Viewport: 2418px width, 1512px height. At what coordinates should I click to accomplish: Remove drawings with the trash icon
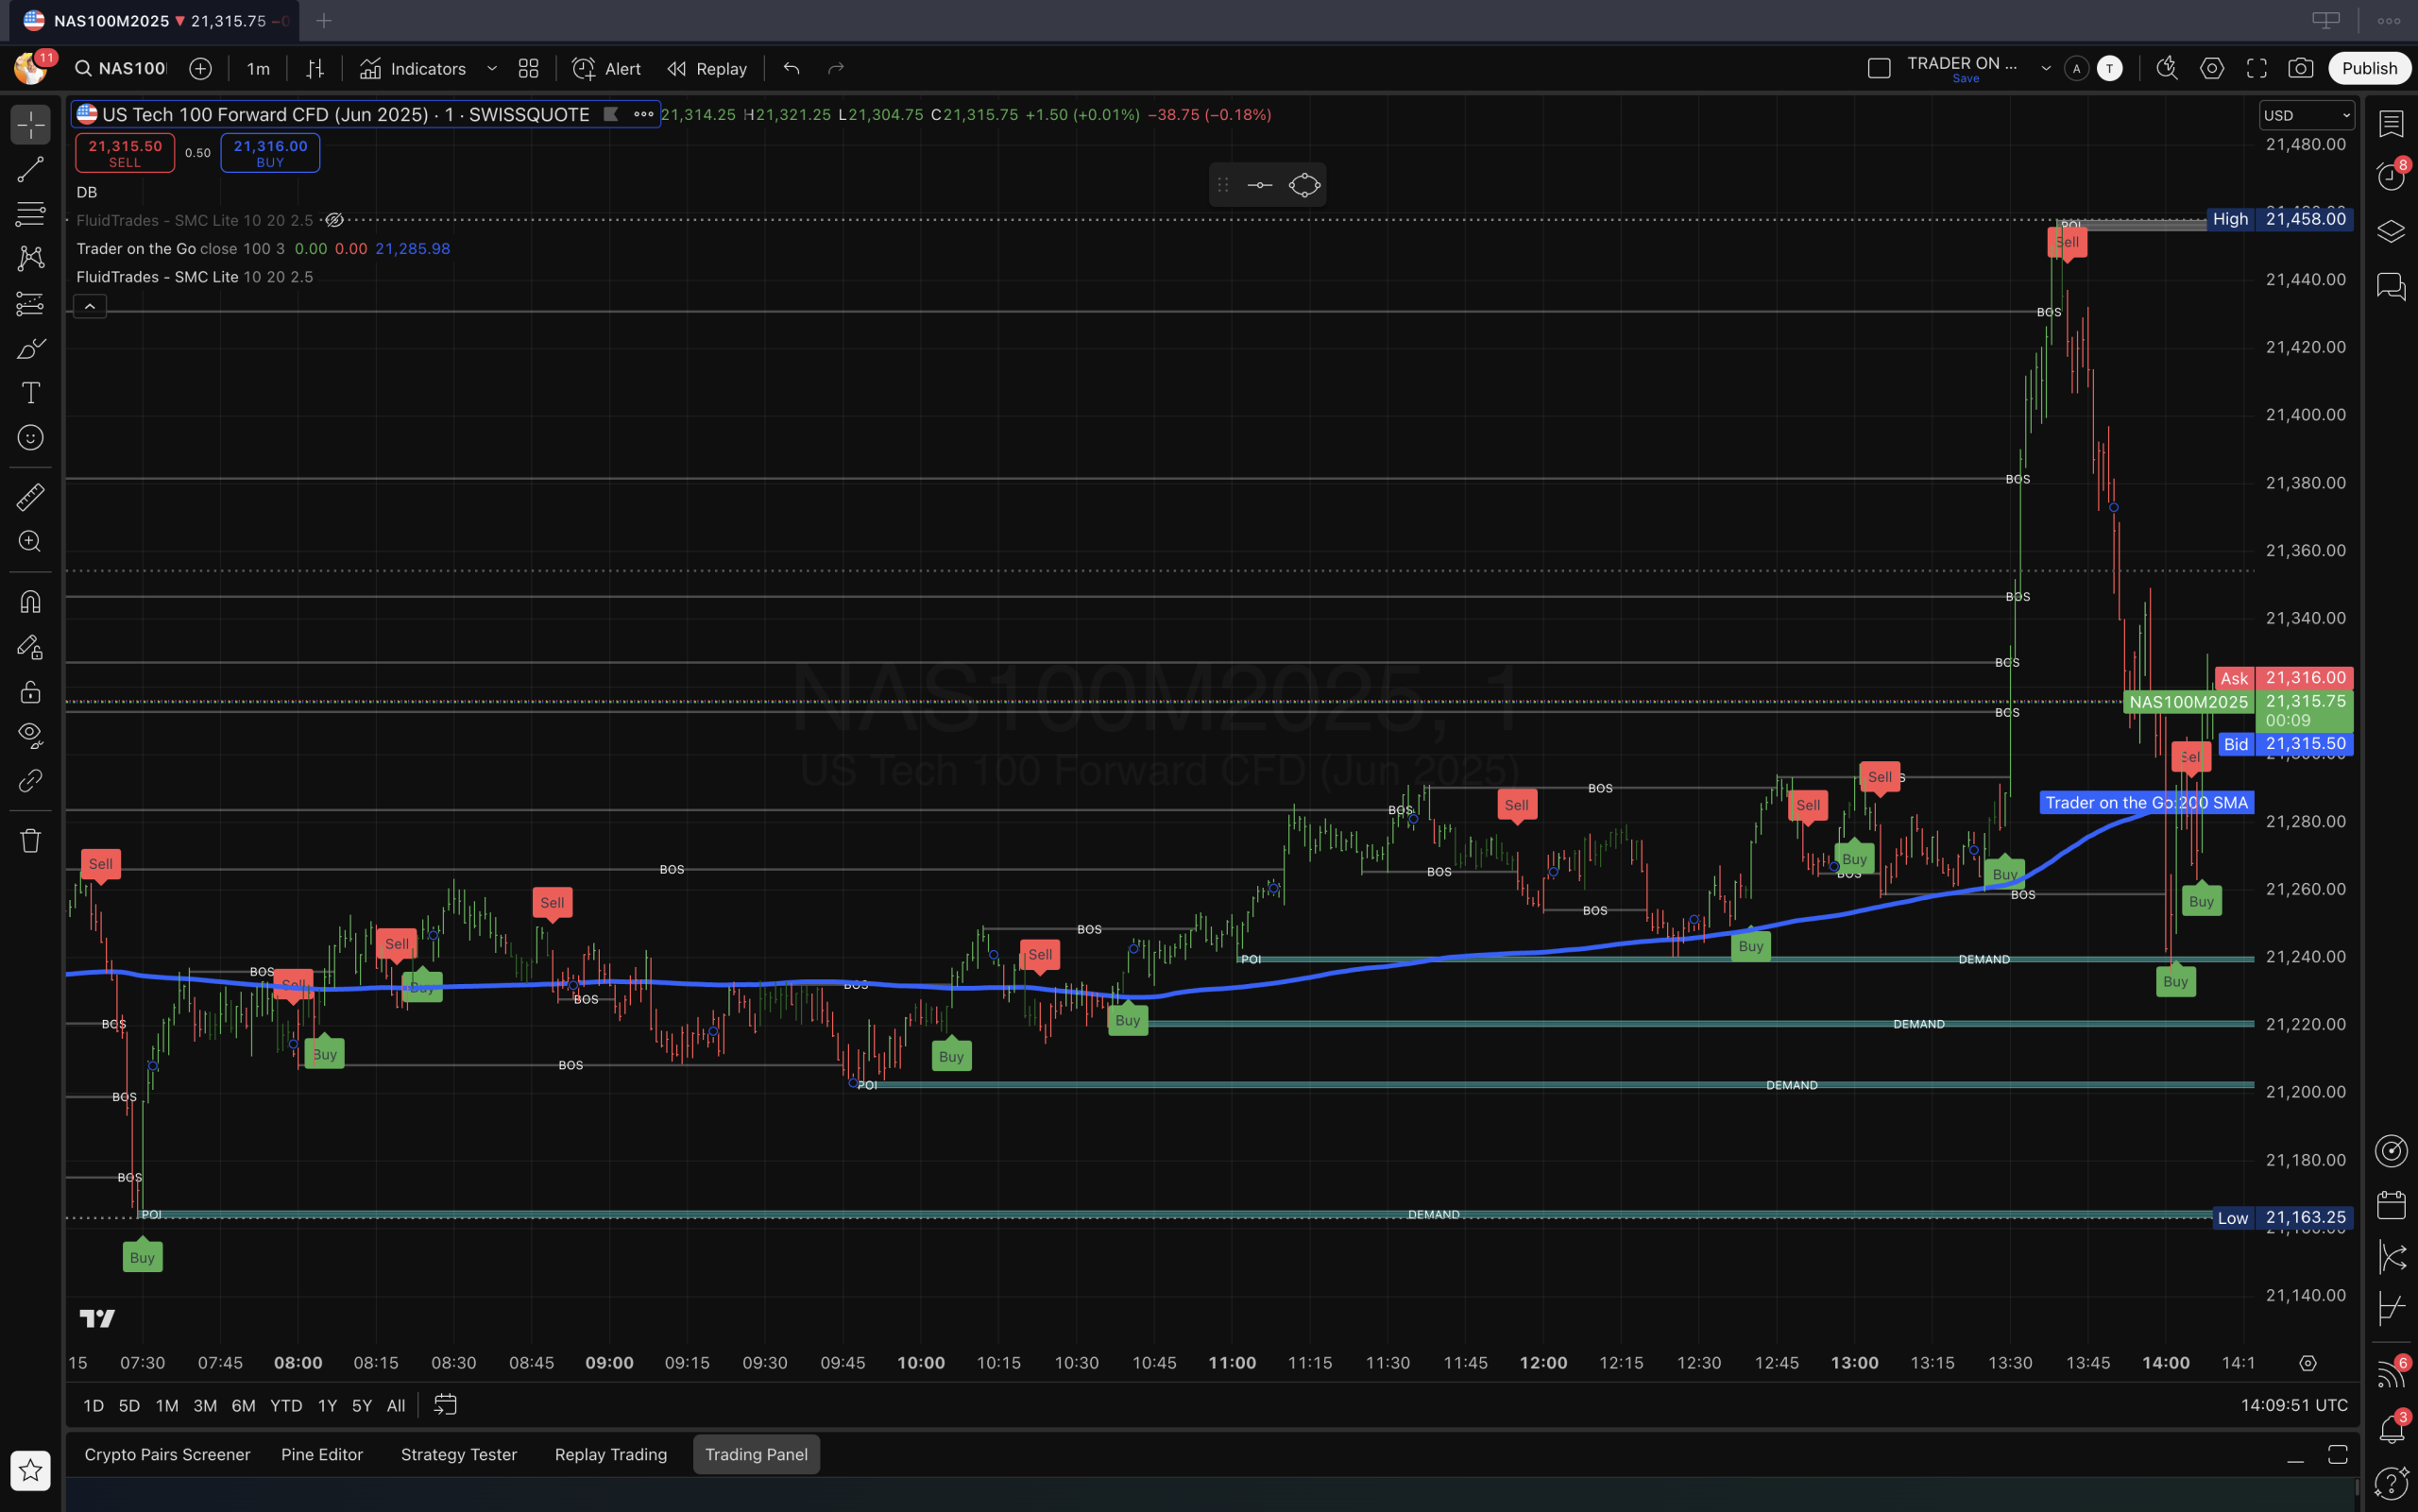(x=30, y=840)
